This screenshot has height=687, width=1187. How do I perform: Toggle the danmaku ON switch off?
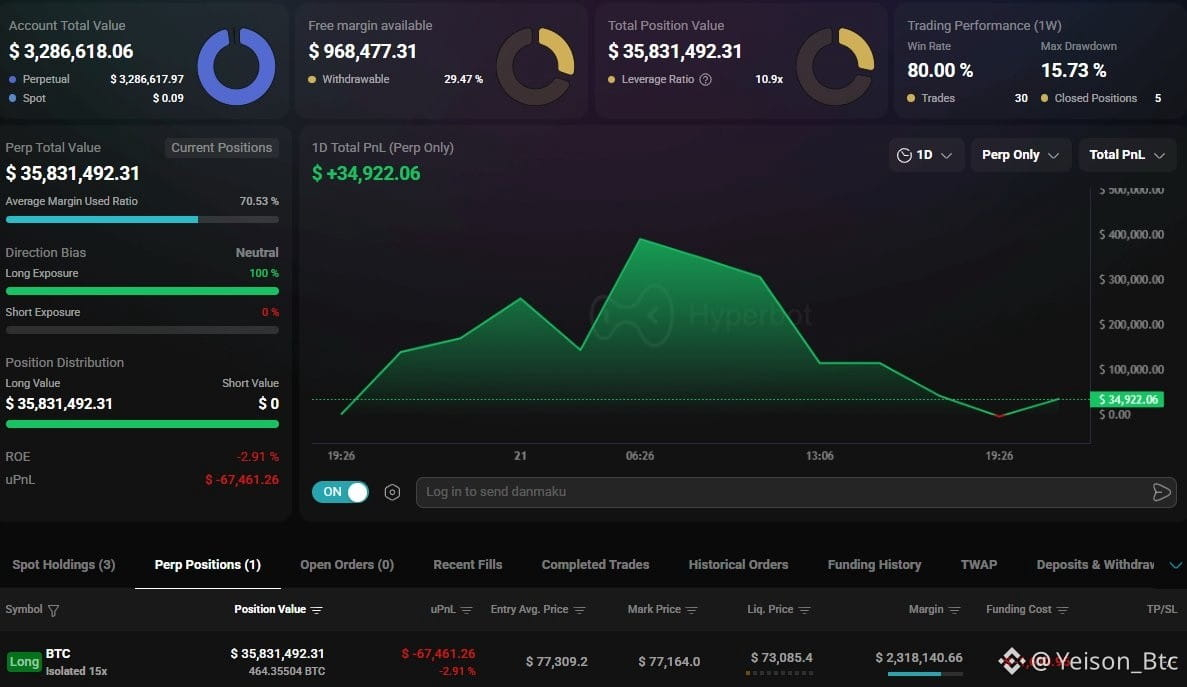pyautogui.click(x=340, y=492)
